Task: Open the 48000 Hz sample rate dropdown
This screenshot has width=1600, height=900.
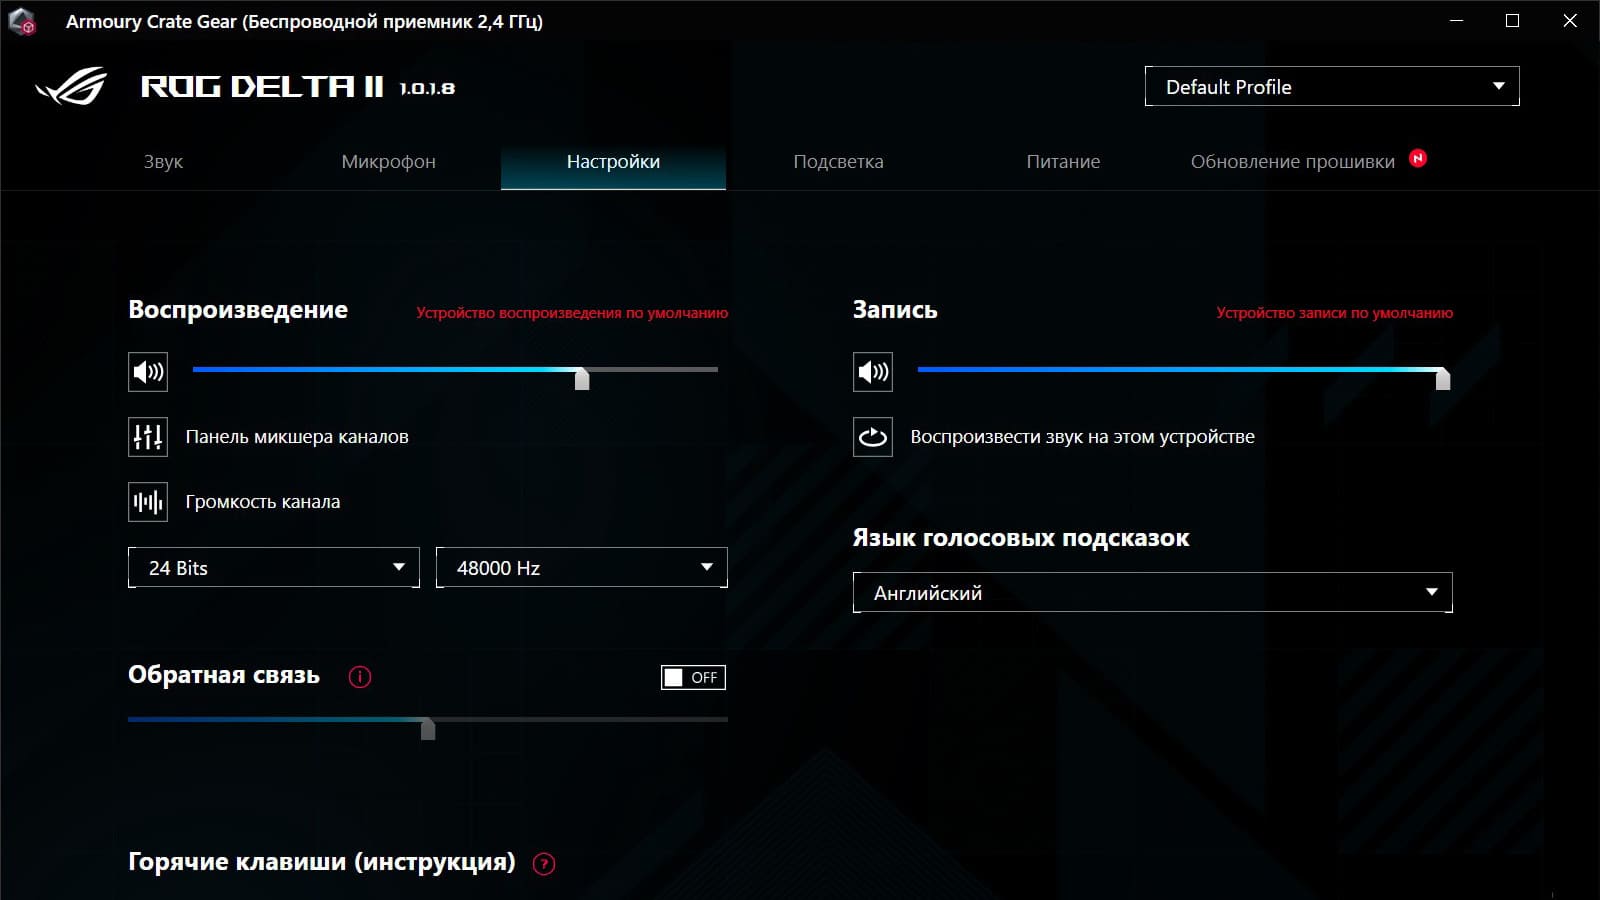Action: [582, 568]
